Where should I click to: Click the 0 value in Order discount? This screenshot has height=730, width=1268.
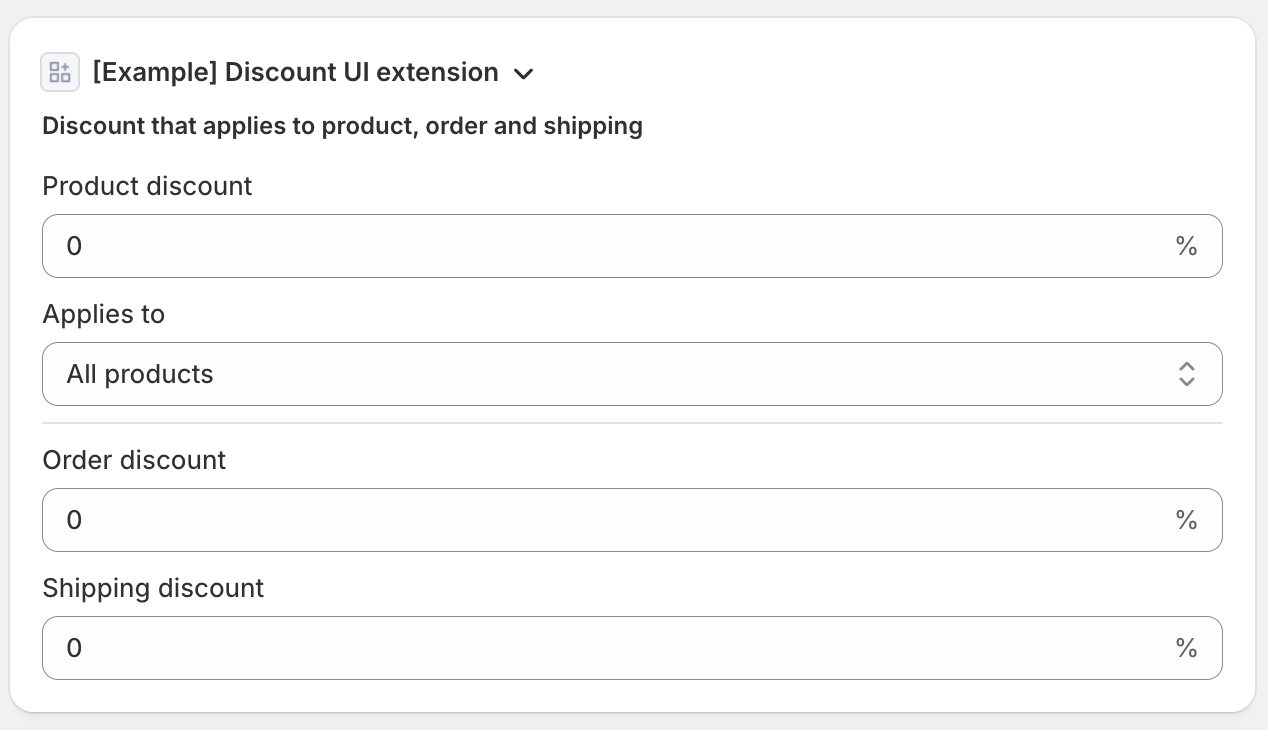tap(74, 520)
